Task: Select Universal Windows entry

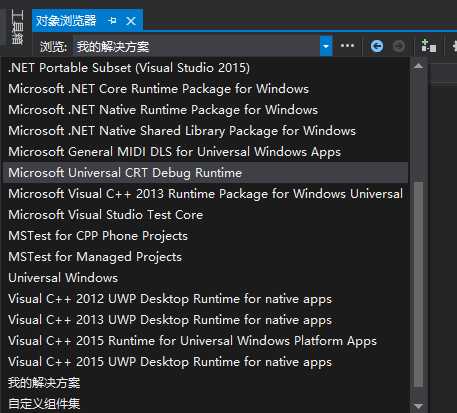Action: pos(205,278)
